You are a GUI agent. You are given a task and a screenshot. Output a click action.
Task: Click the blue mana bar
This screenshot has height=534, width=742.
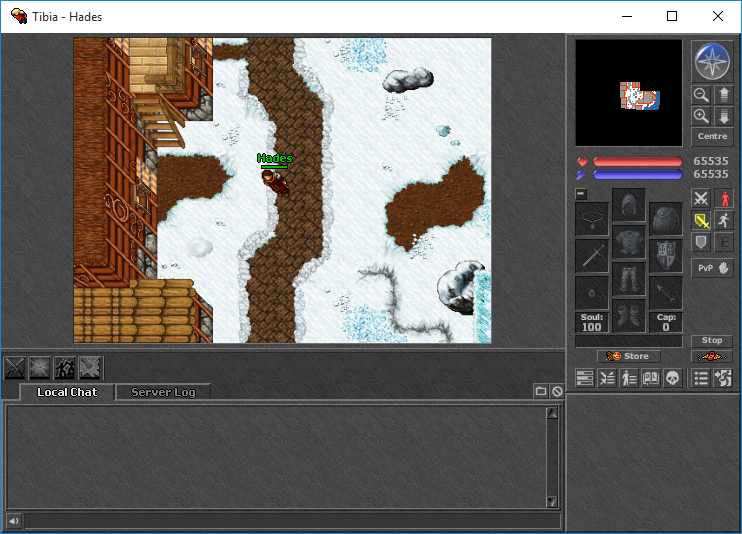click(637, 175)
